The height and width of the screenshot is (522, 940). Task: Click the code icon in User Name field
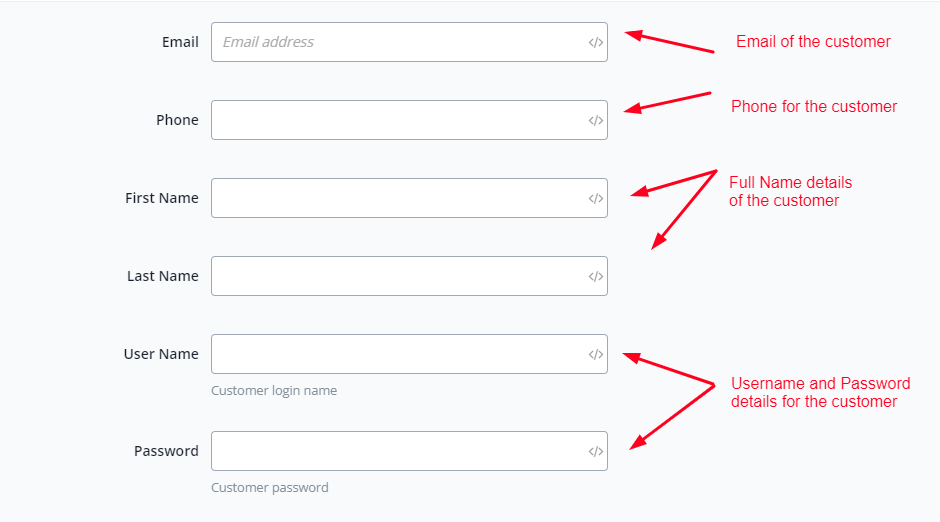click(x=595, y=355)
